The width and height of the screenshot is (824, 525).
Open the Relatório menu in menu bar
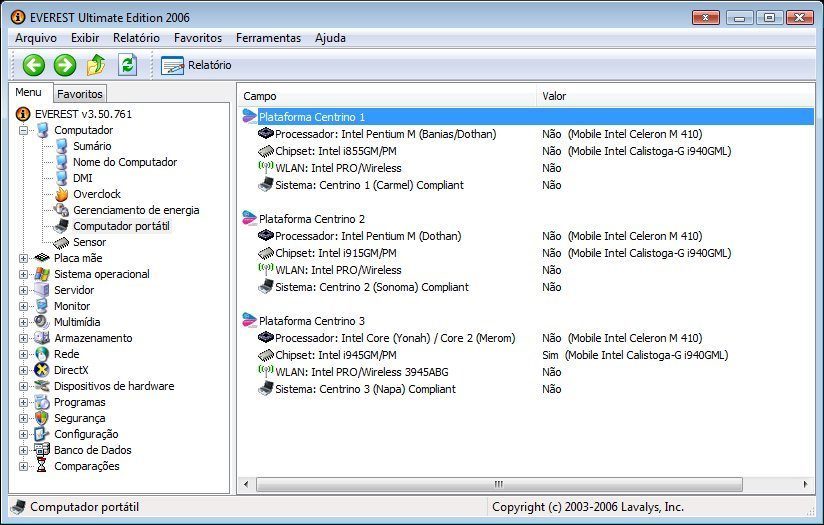(x=136, y=38)
